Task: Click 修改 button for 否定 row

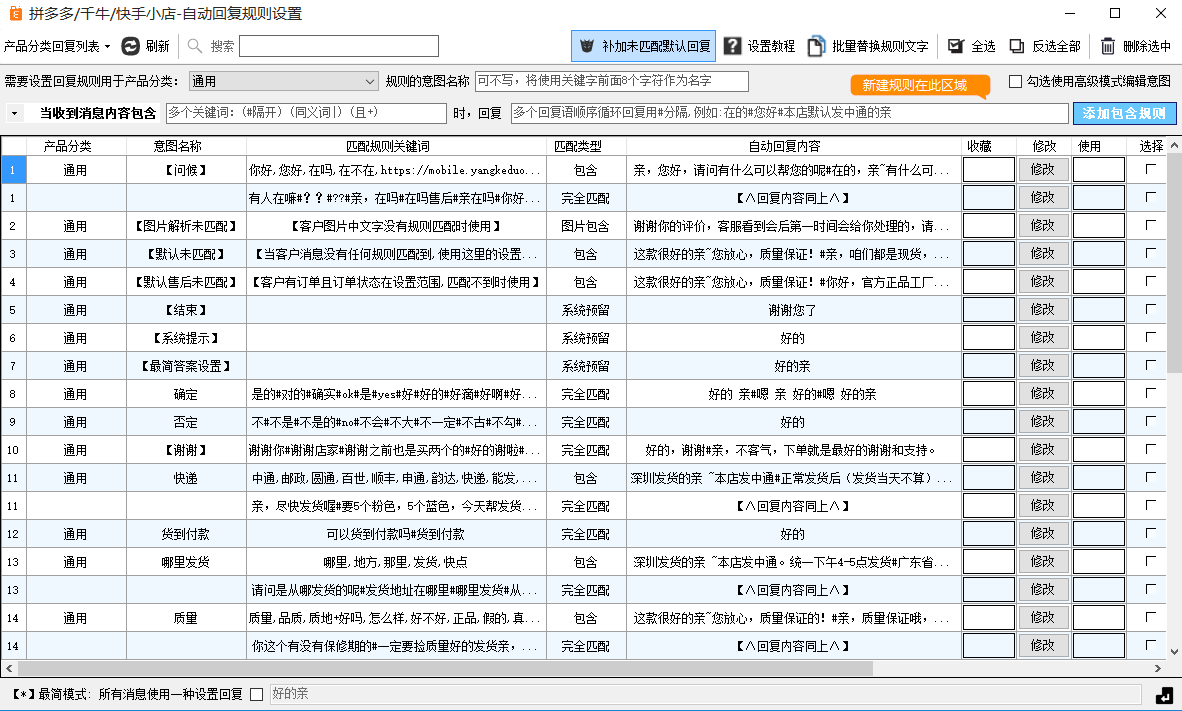Action: (x=1043, y=421)
